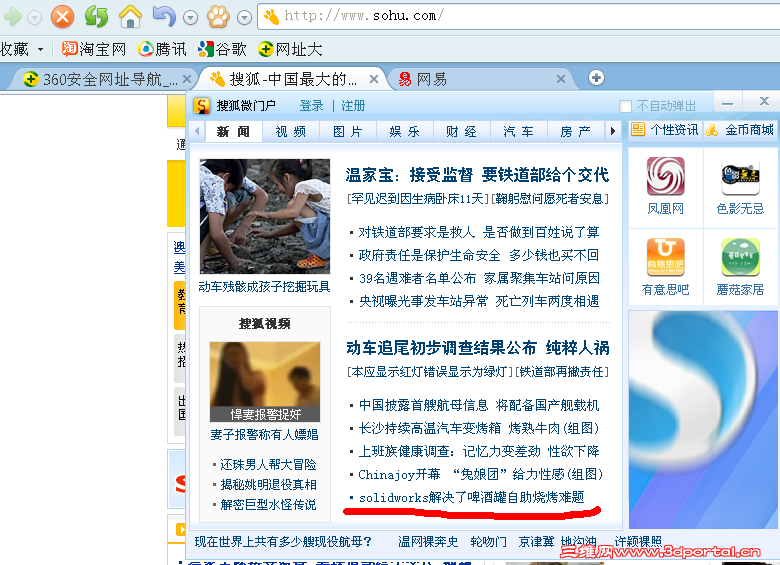Open the 腾讯 bookmark
This screenshot has width=780, height=565.
coord(162,49)
